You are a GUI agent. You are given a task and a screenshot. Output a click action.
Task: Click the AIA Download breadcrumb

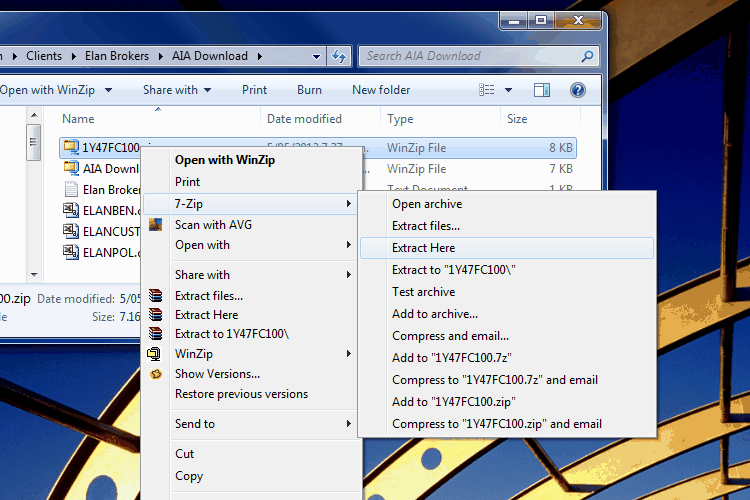[210, 56]
